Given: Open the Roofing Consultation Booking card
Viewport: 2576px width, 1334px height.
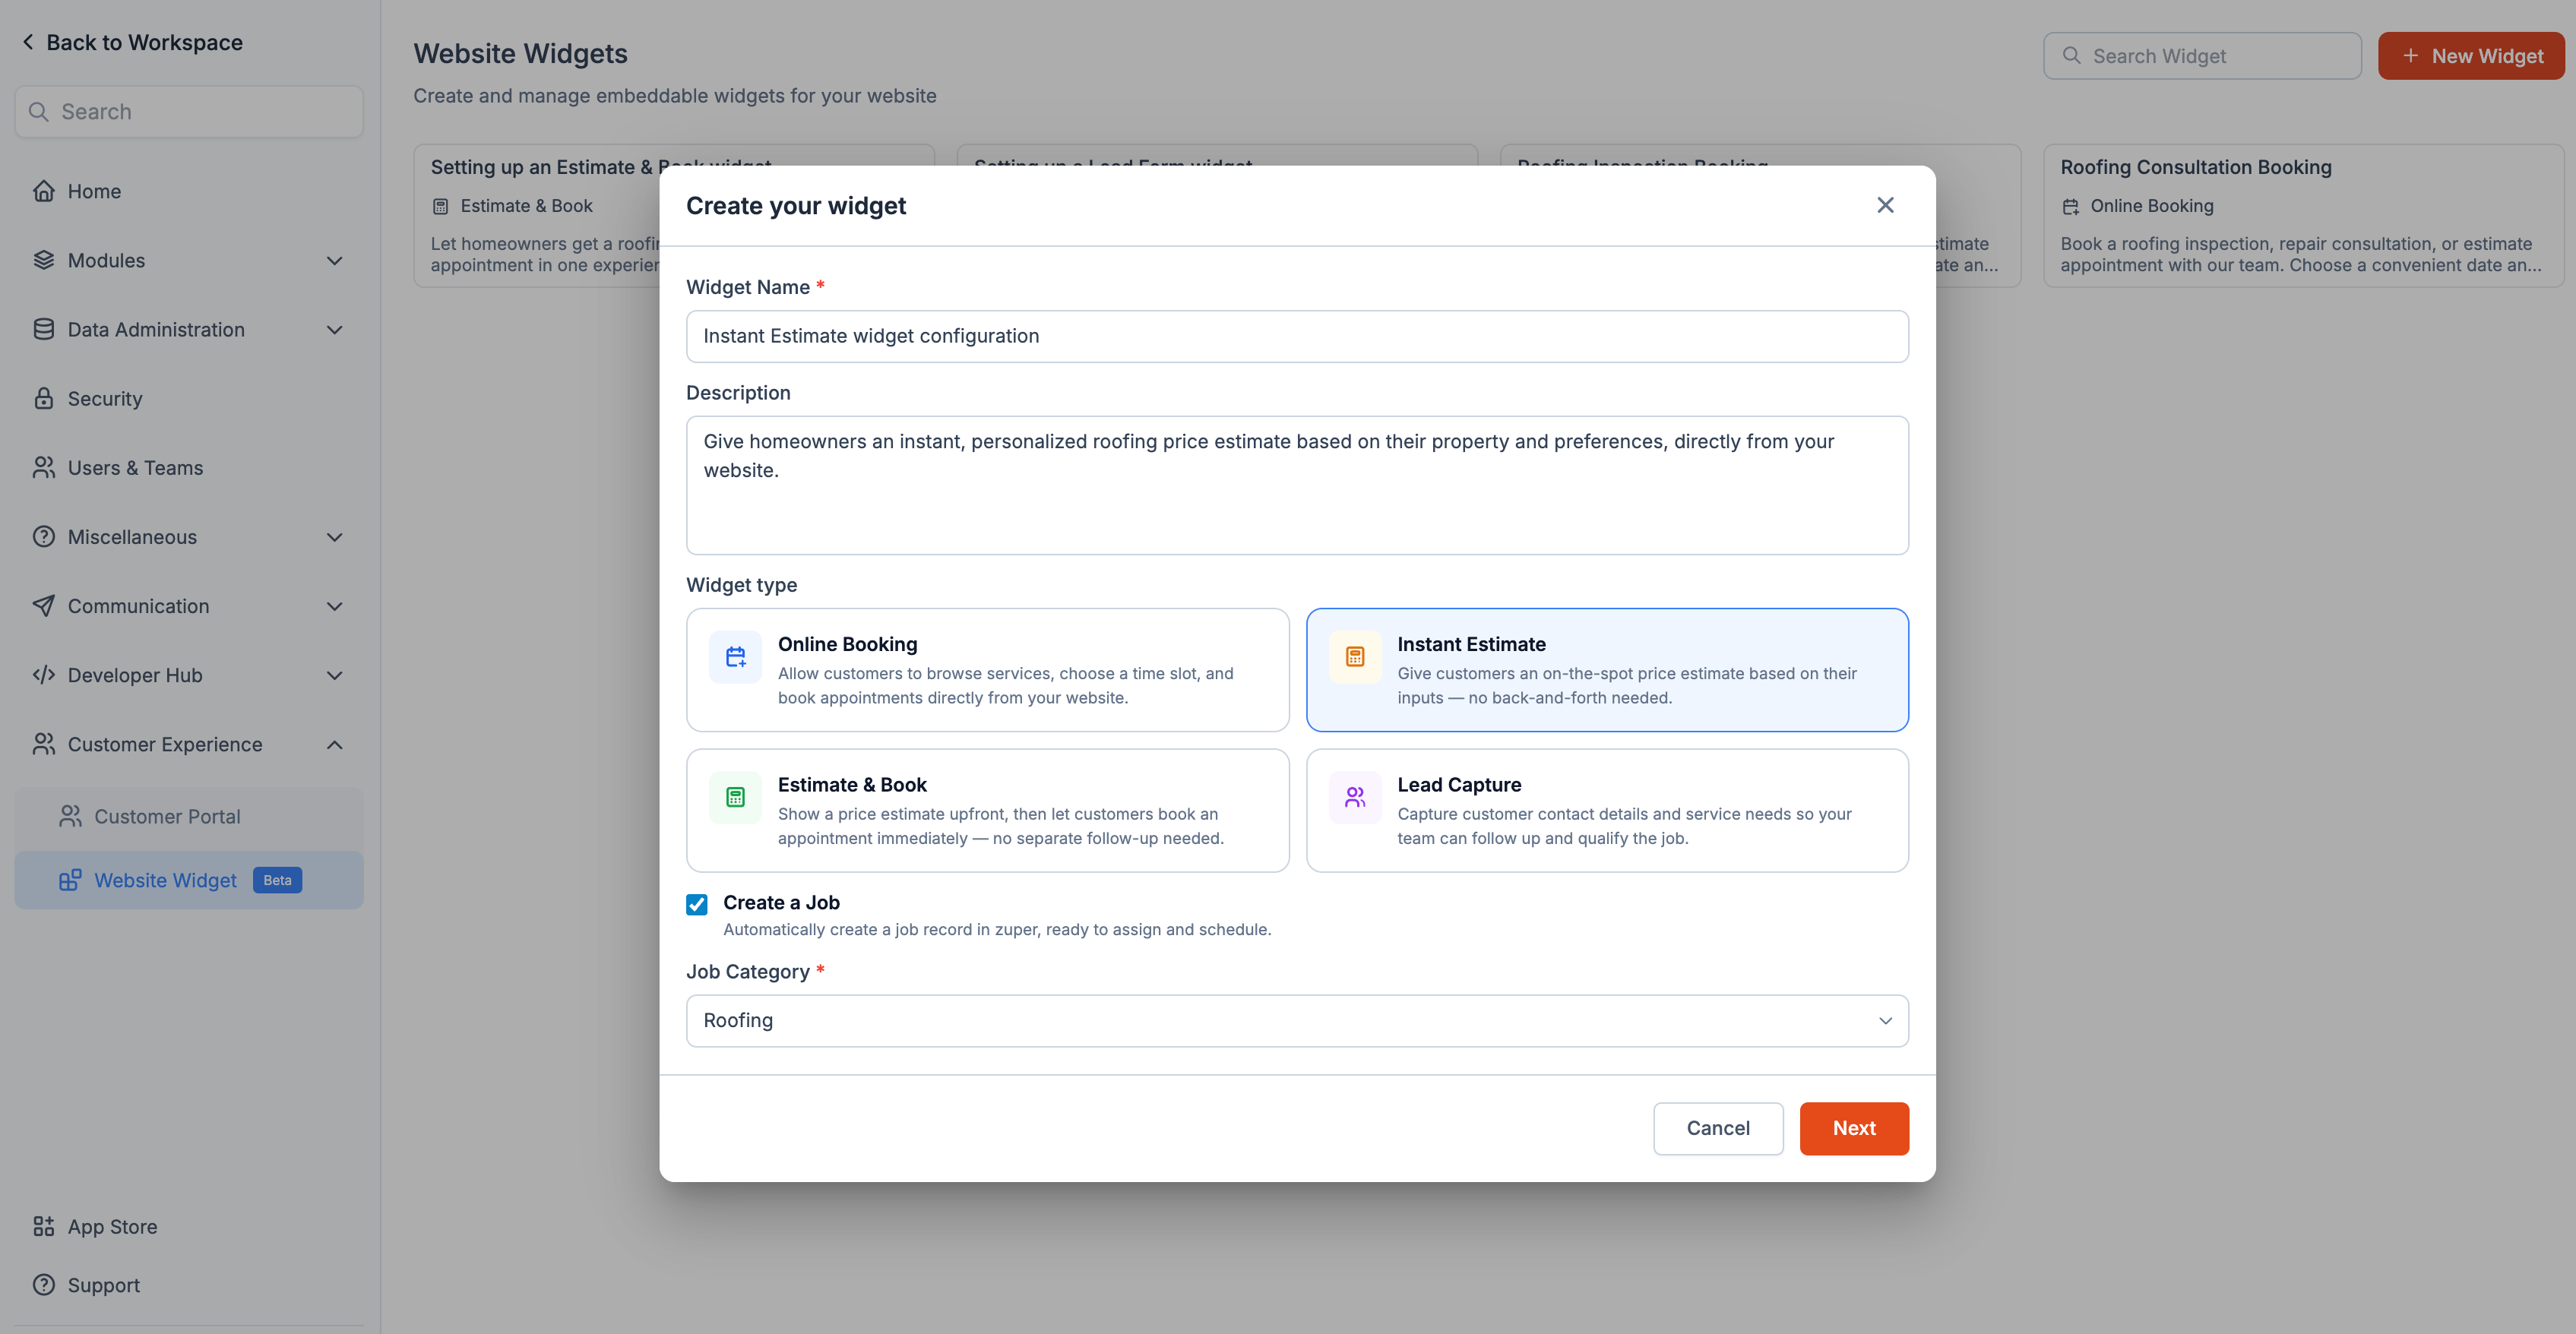Looking at the screenshot, I should point(2303,216).
